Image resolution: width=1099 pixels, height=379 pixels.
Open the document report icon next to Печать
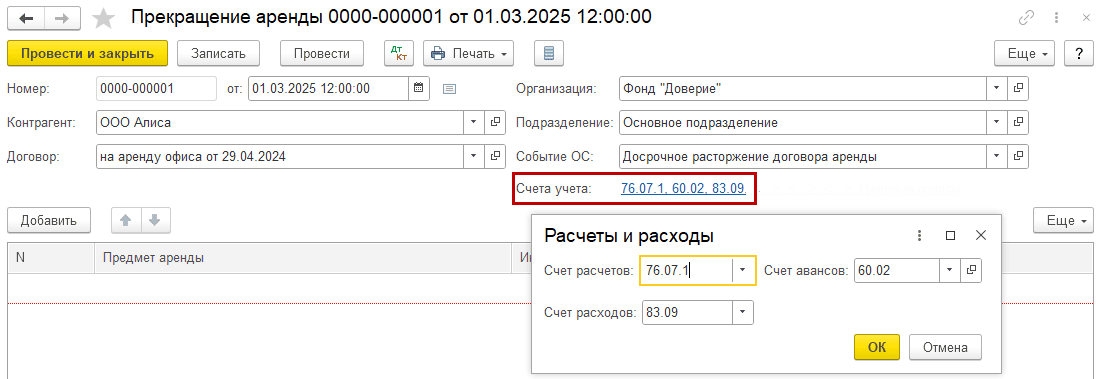click(549, 53)
